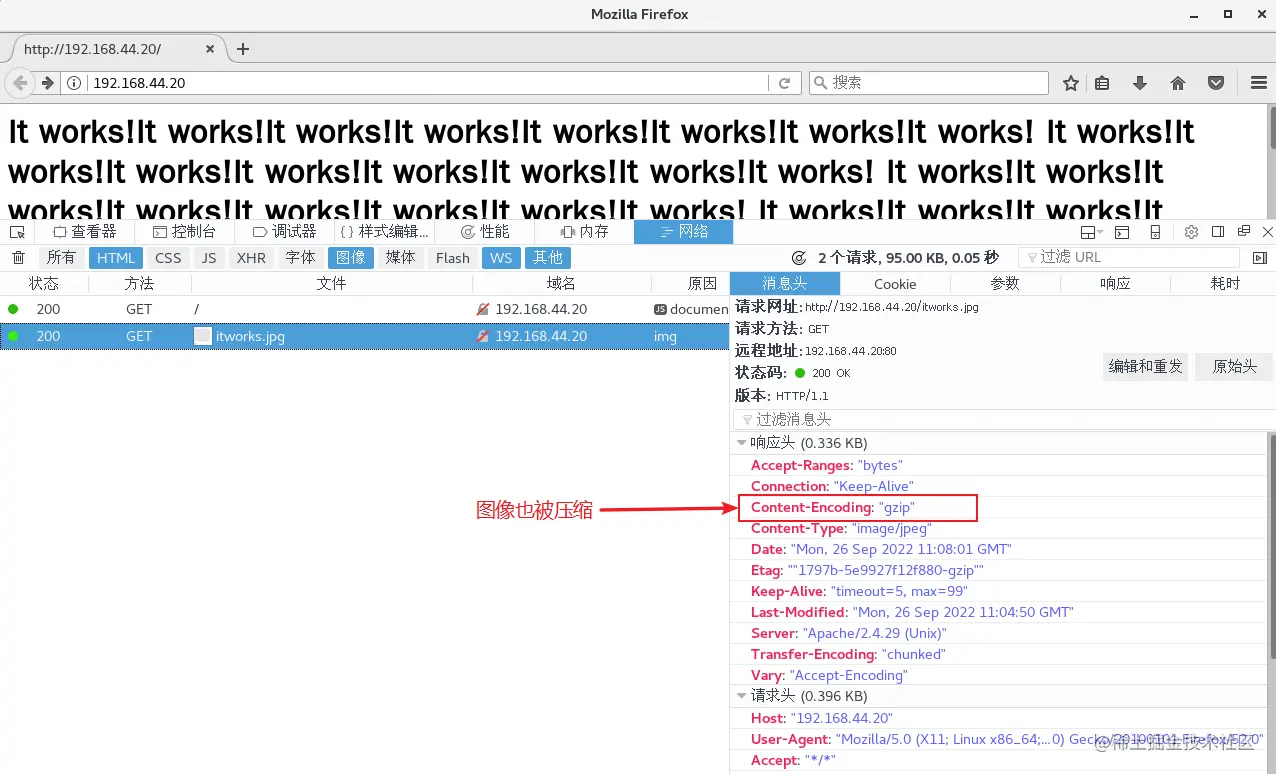1276x774 pixels.
Task: Toggle the 图像 (Images) filter
Action: click(x=351, y=257)
